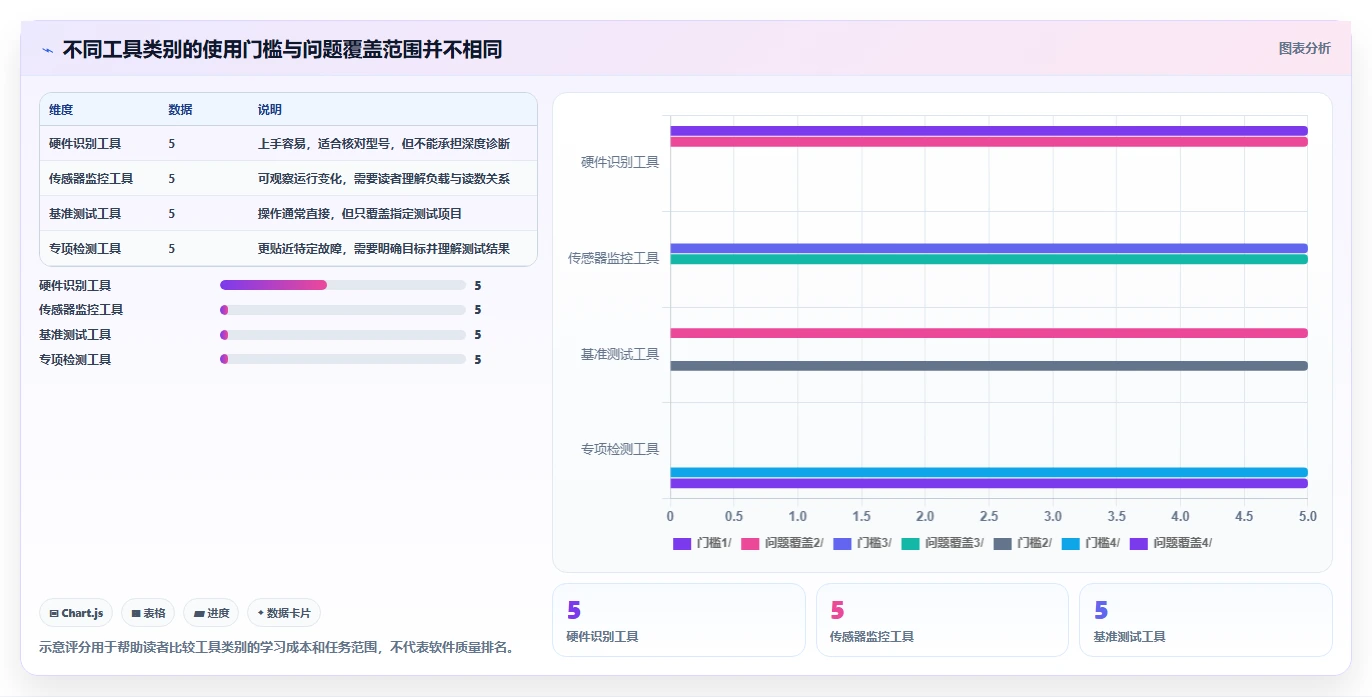Click the 数据 value 5 in the 专项检测工具 table row
This screenshot has width=1372, height=697.
172,249
